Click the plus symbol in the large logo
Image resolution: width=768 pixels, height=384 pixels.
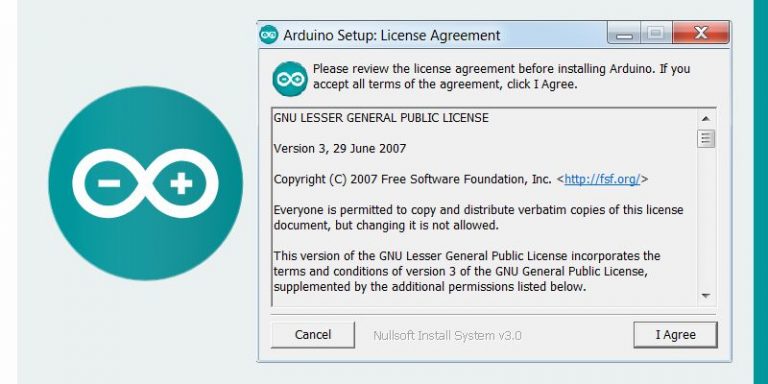181,183
